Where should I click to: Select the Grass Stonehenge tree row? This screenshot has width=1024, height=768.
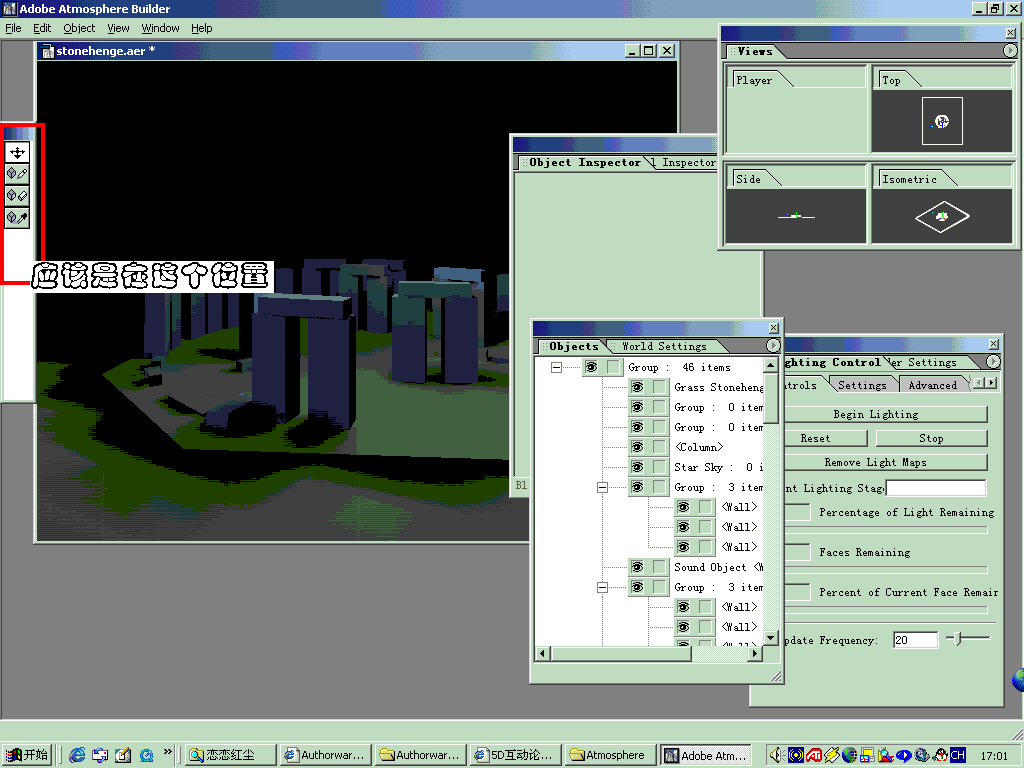[718, 387]
